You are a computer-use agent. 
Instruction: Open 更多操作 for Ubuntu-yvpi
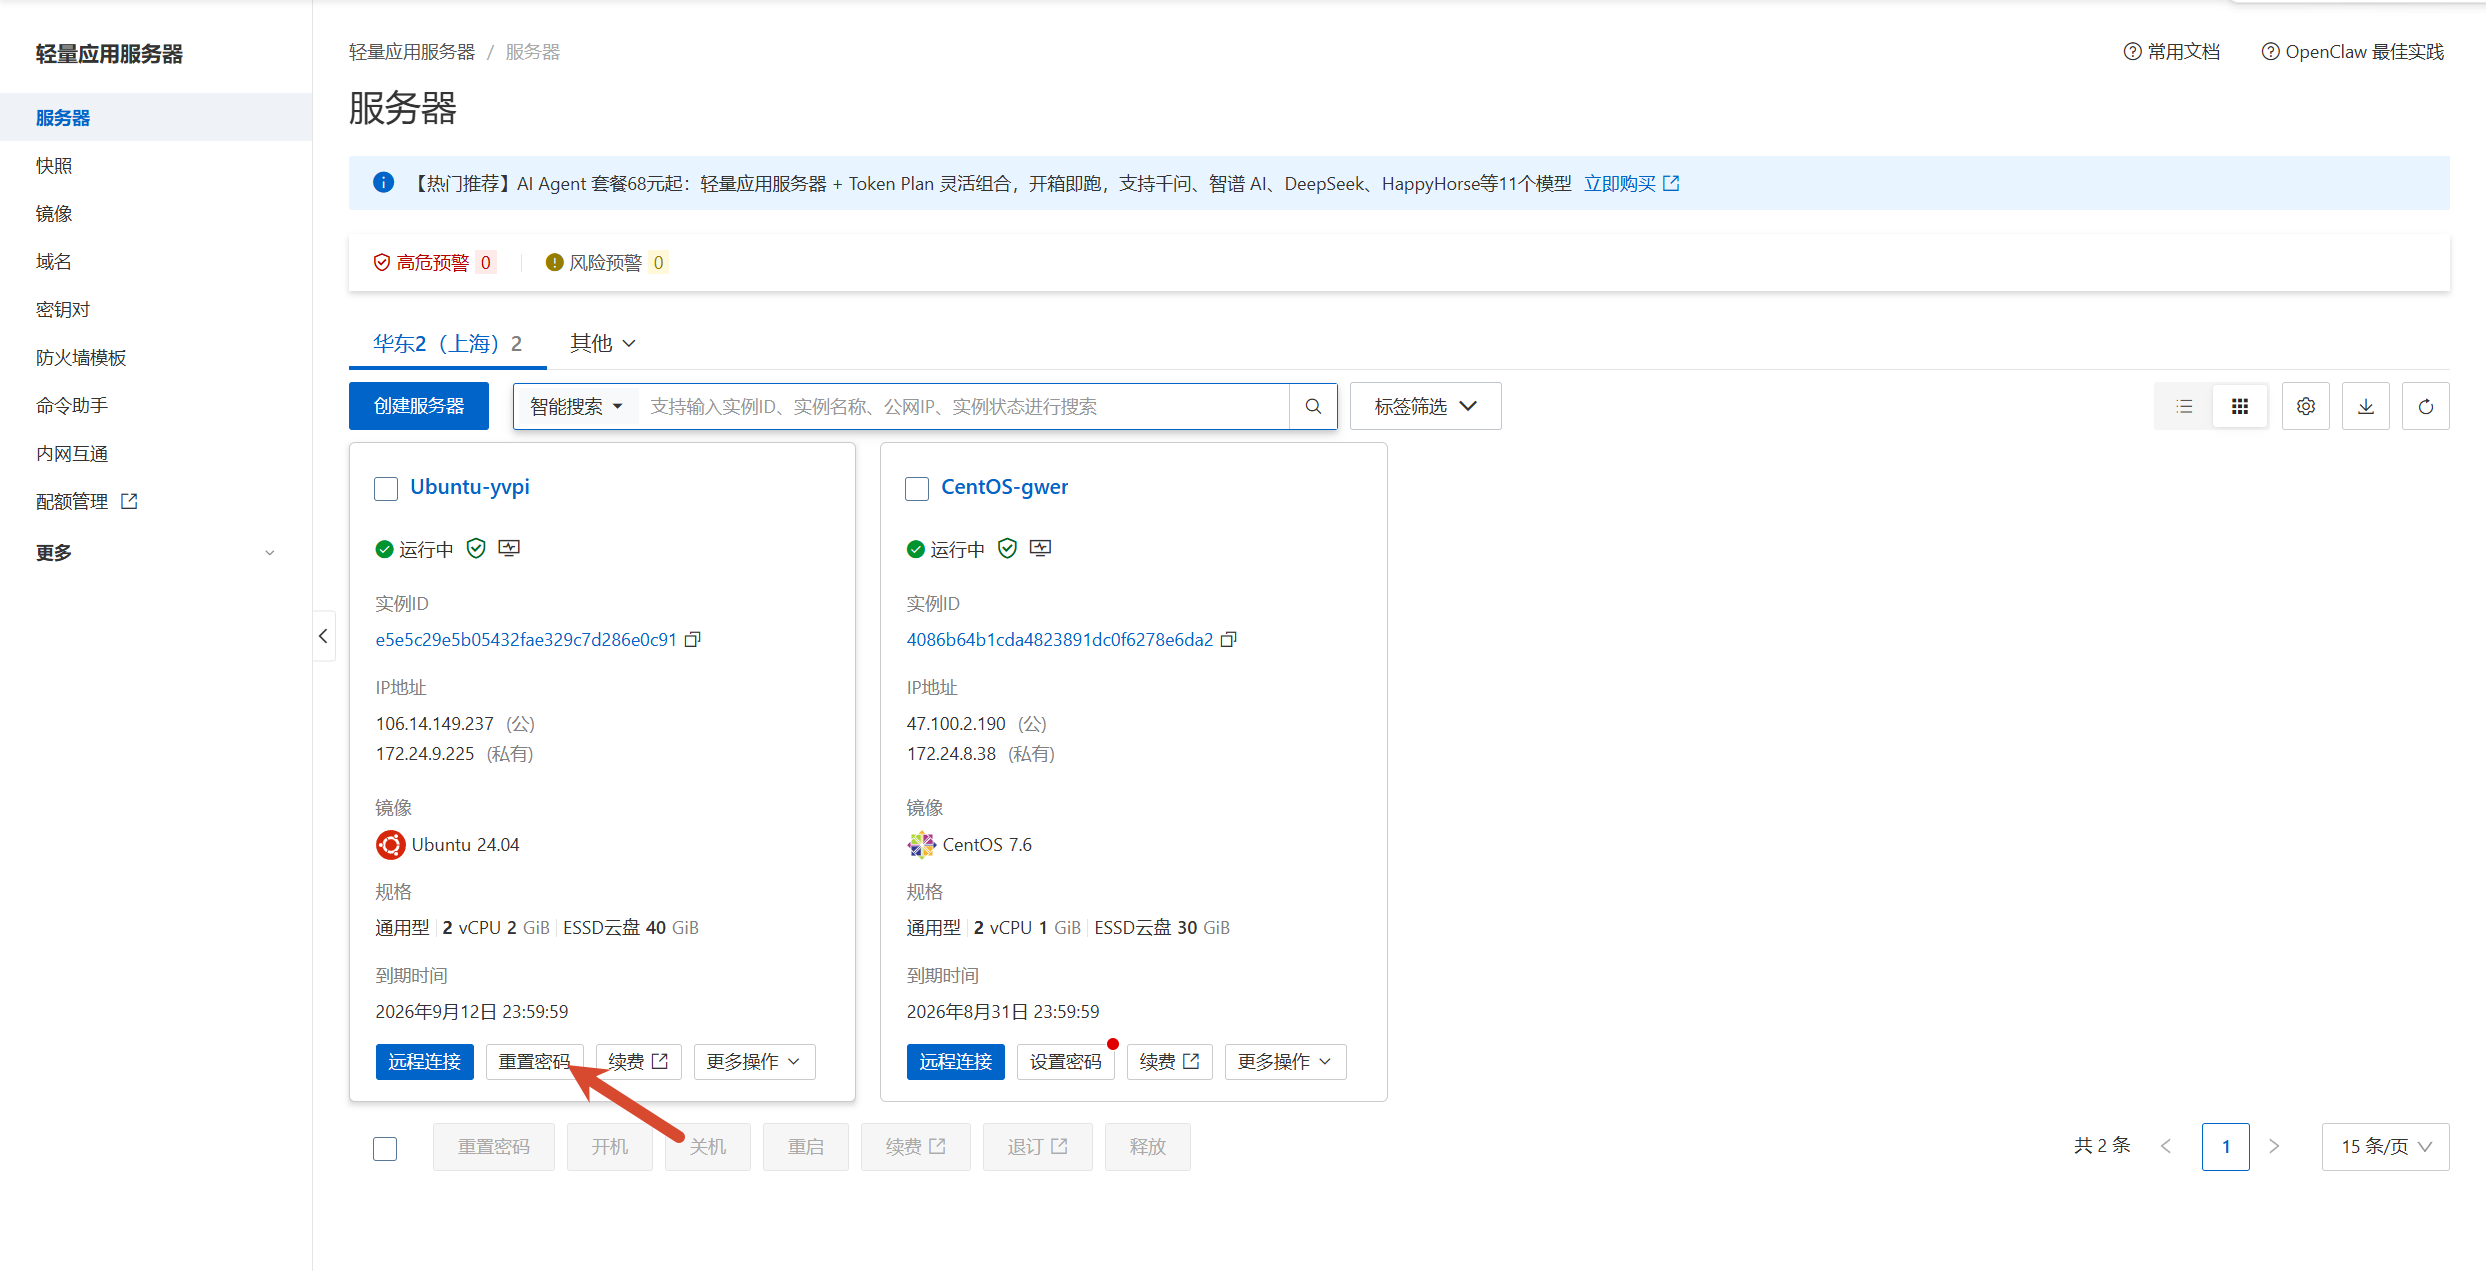click(x=754, y=1062)
